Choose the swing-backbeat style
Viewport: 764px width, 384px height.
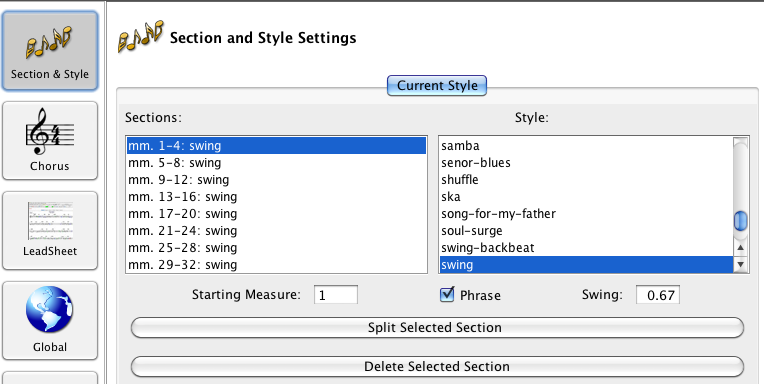tap(586, 248)
